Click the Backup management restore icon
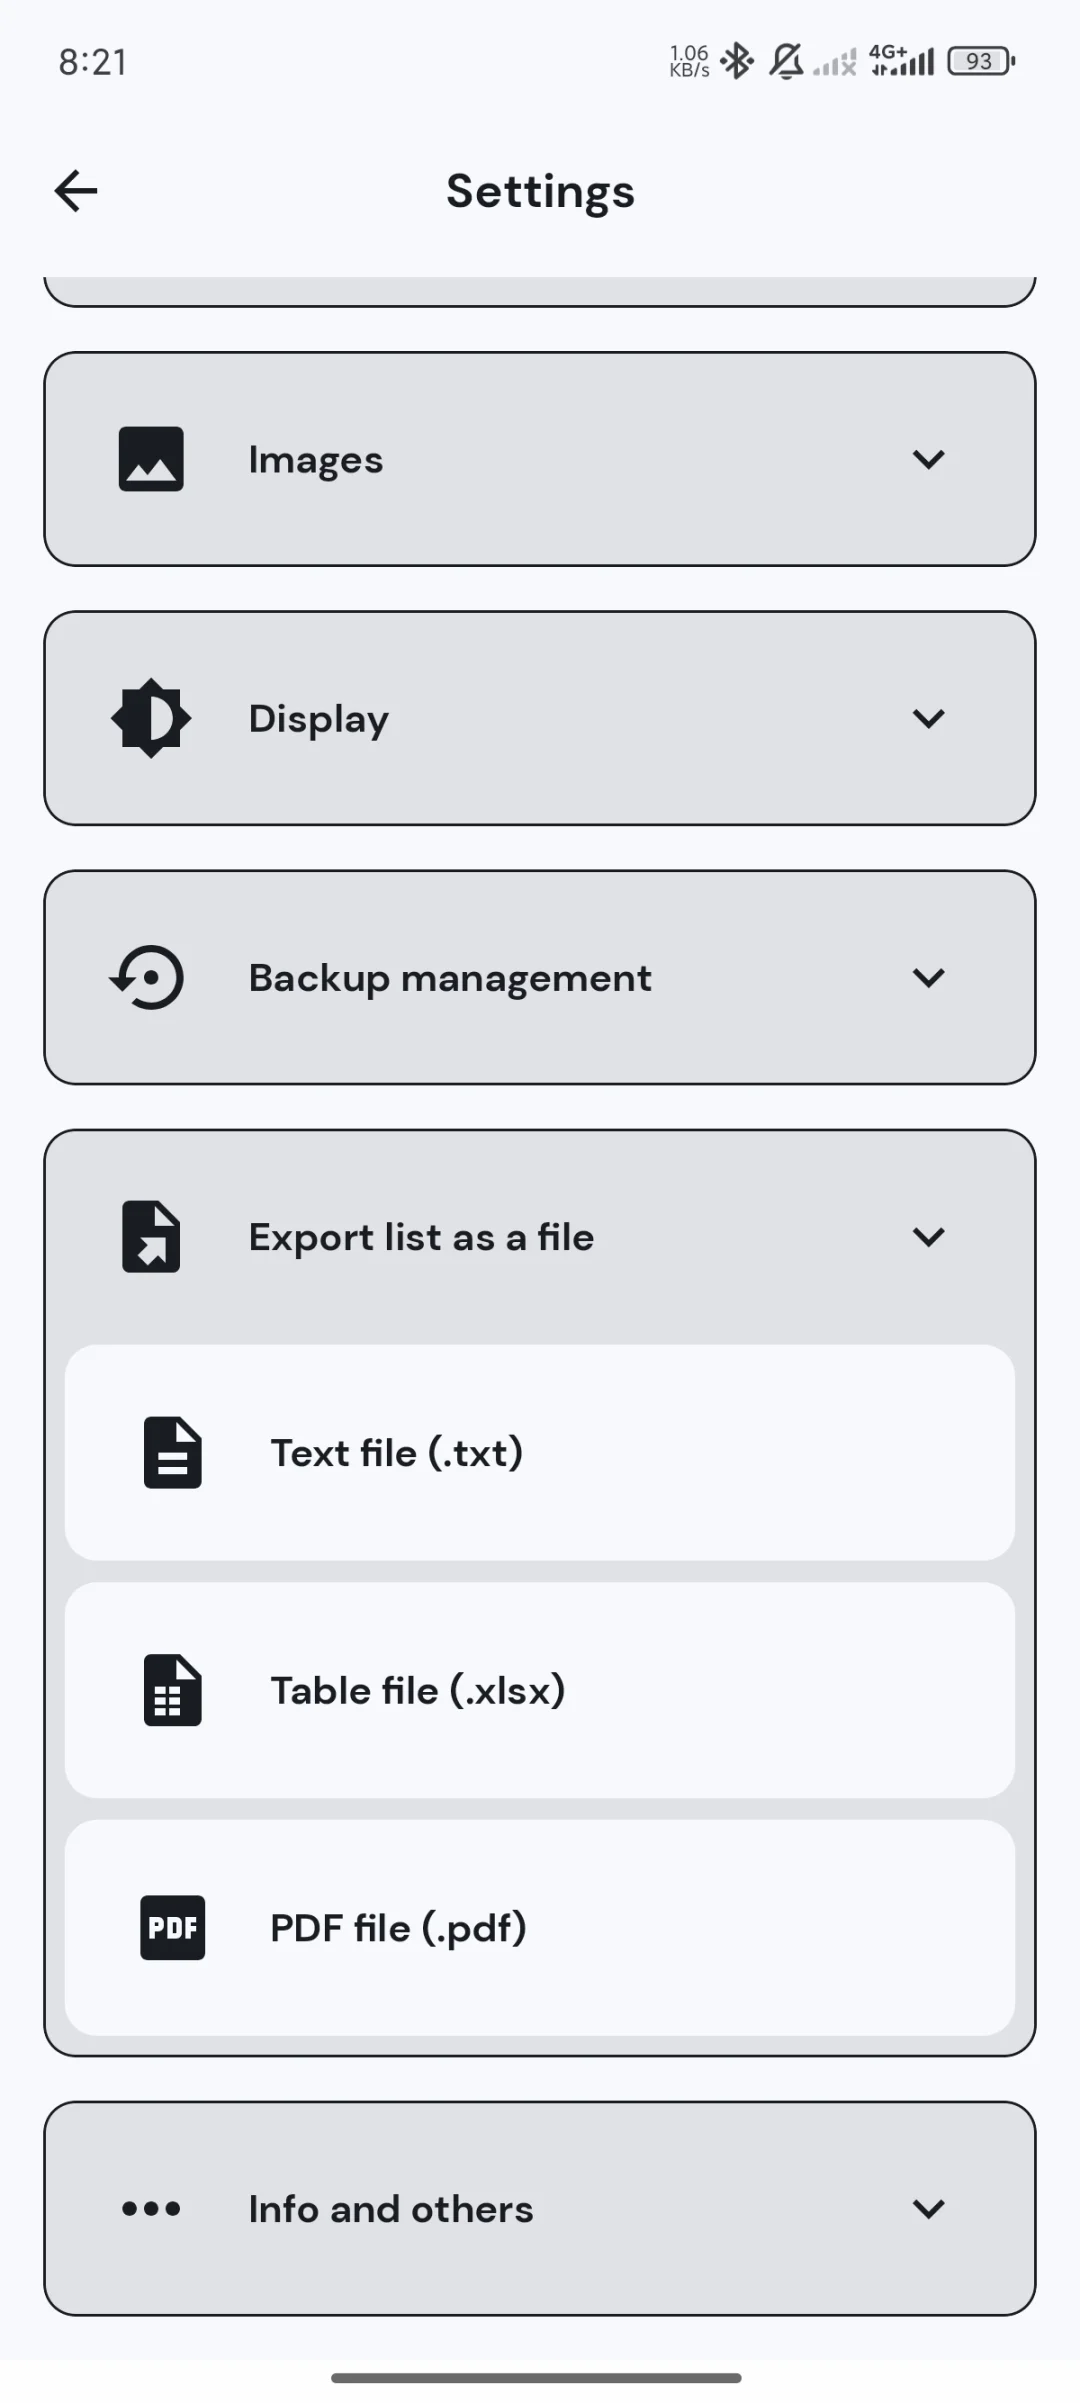The height and width of the screenshot is (2403, 1080). click(148, 977)
